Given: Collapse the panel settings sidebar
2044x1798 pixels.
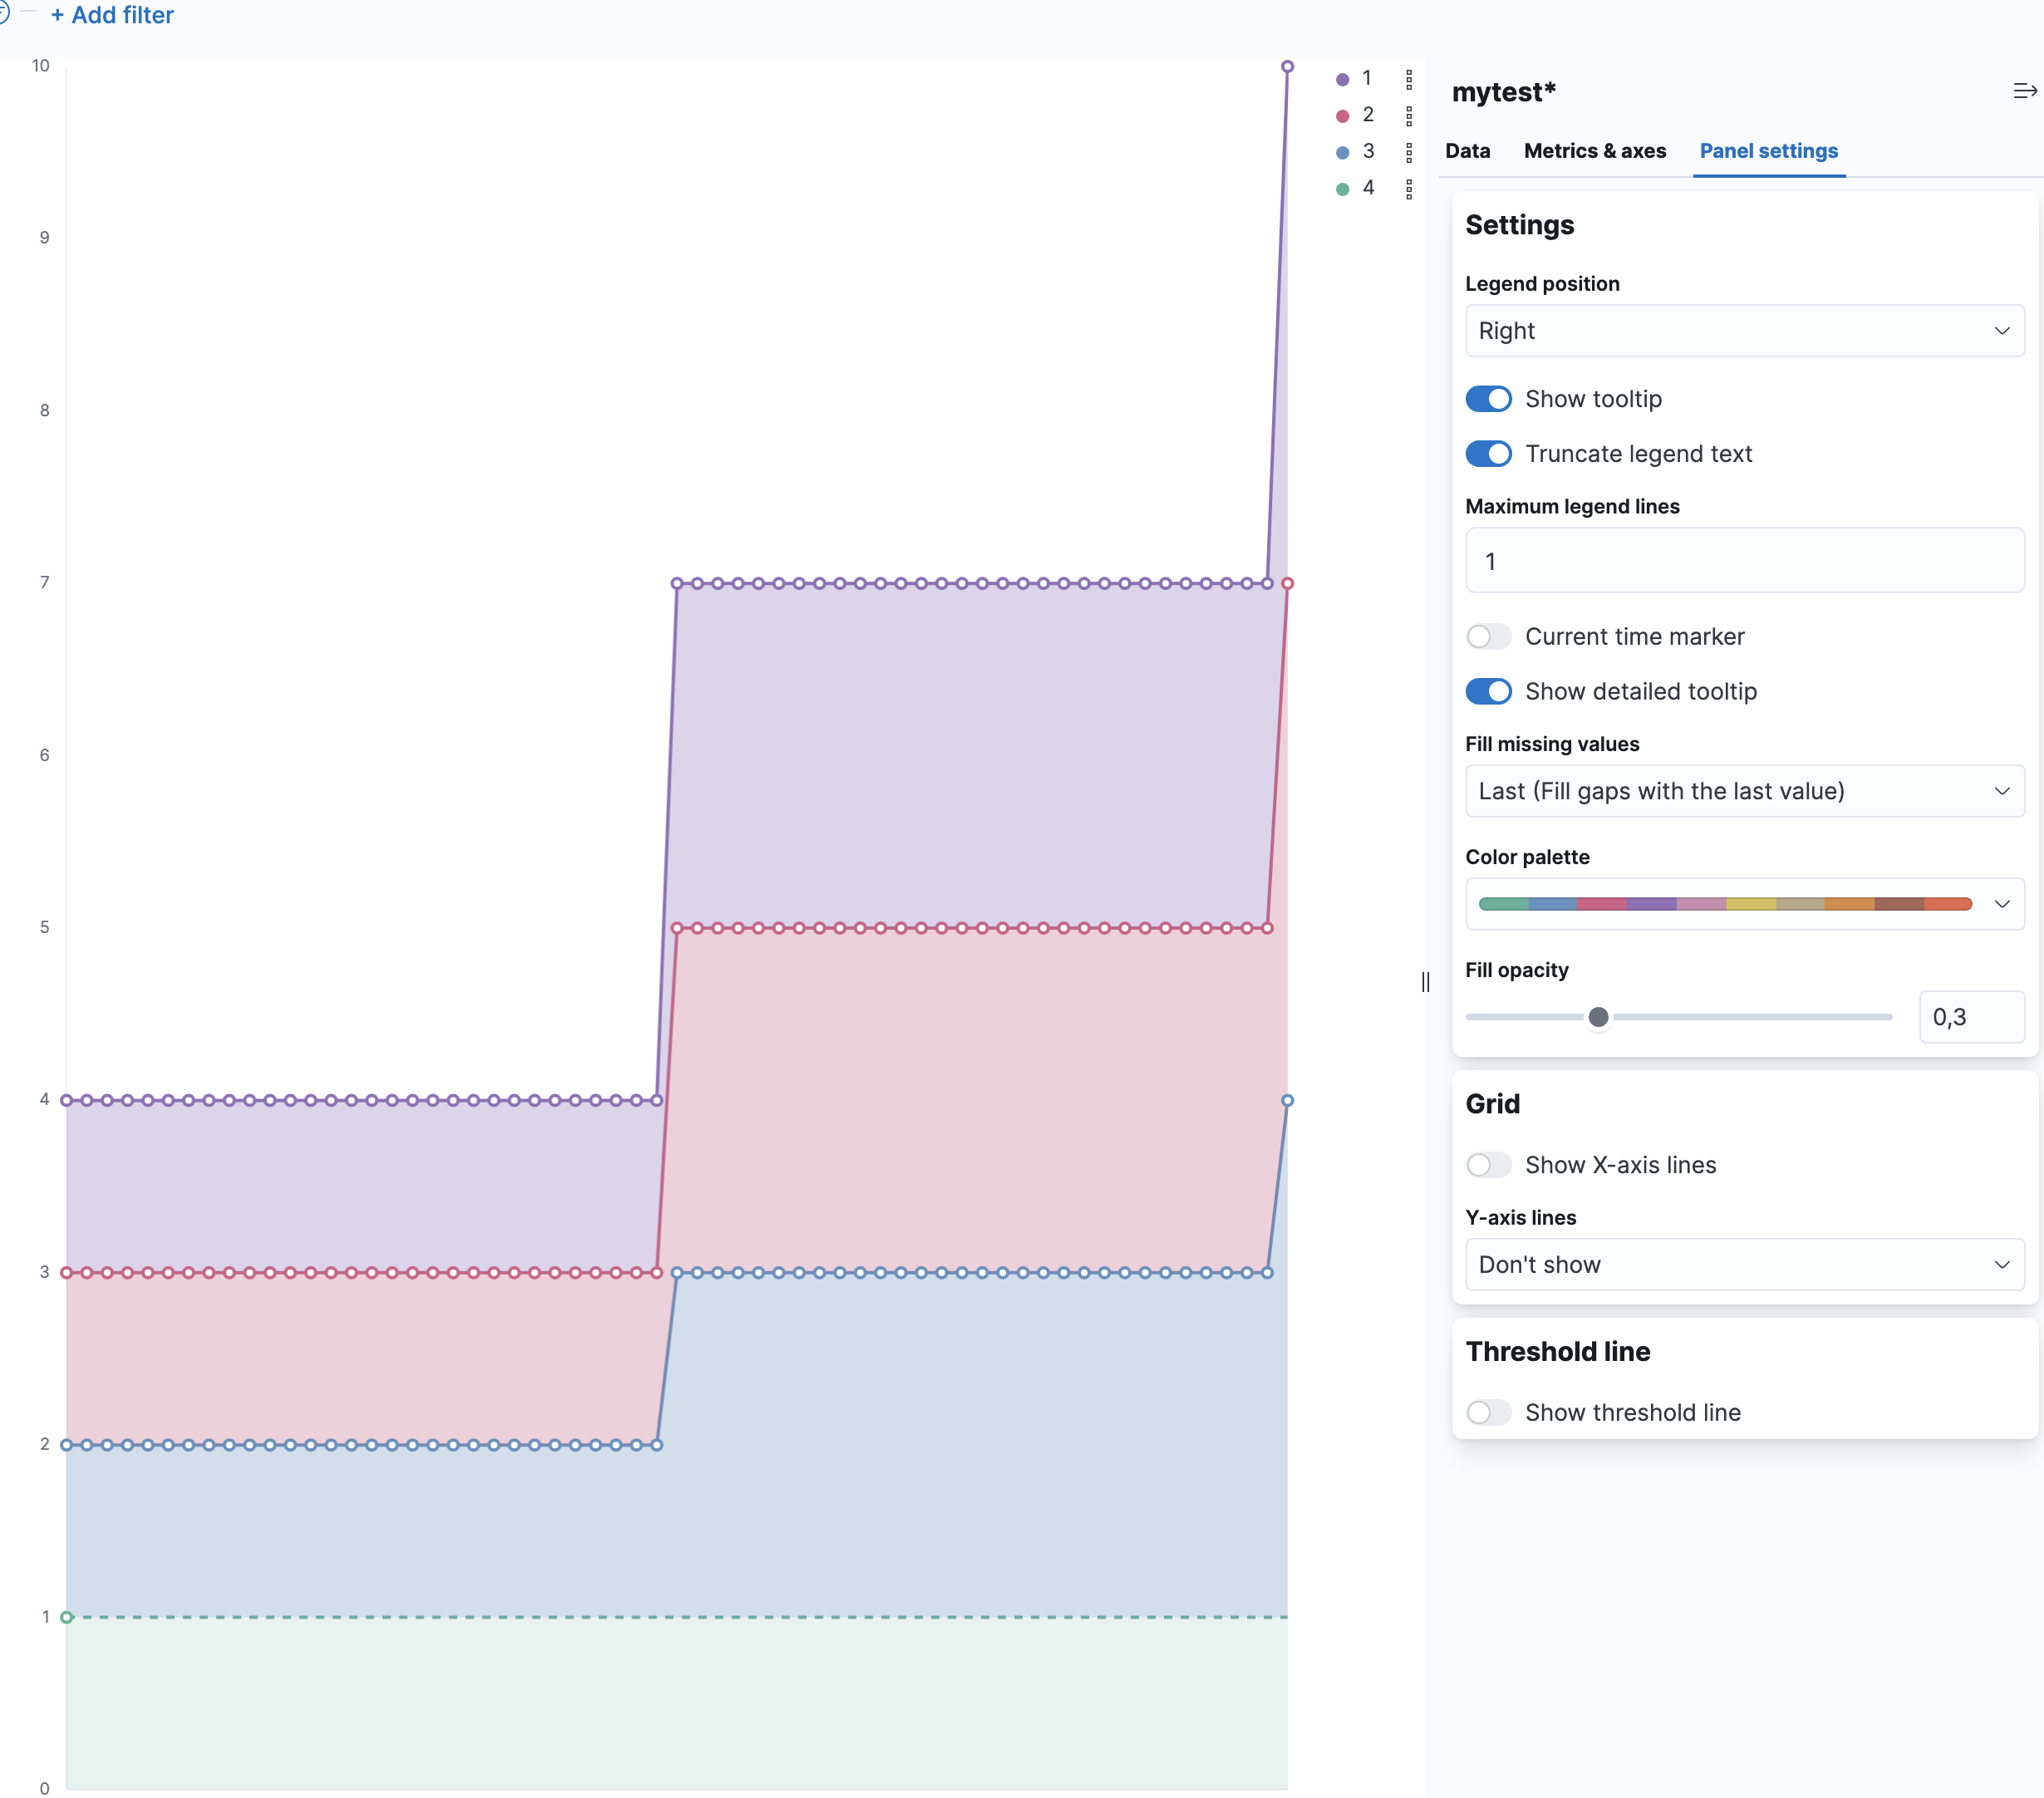Looking at the screenshot, I should click(x=2023, y=90).
